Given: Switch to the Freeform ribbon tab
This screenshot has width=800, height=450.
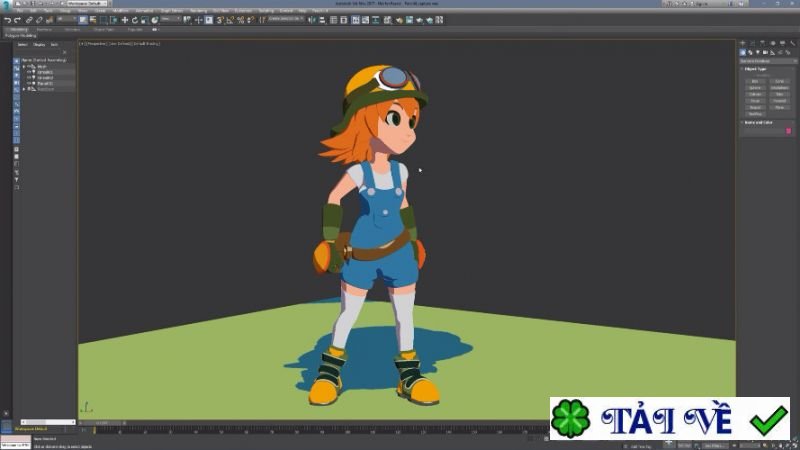Looking at the screenshot, I should pos(45,29).
